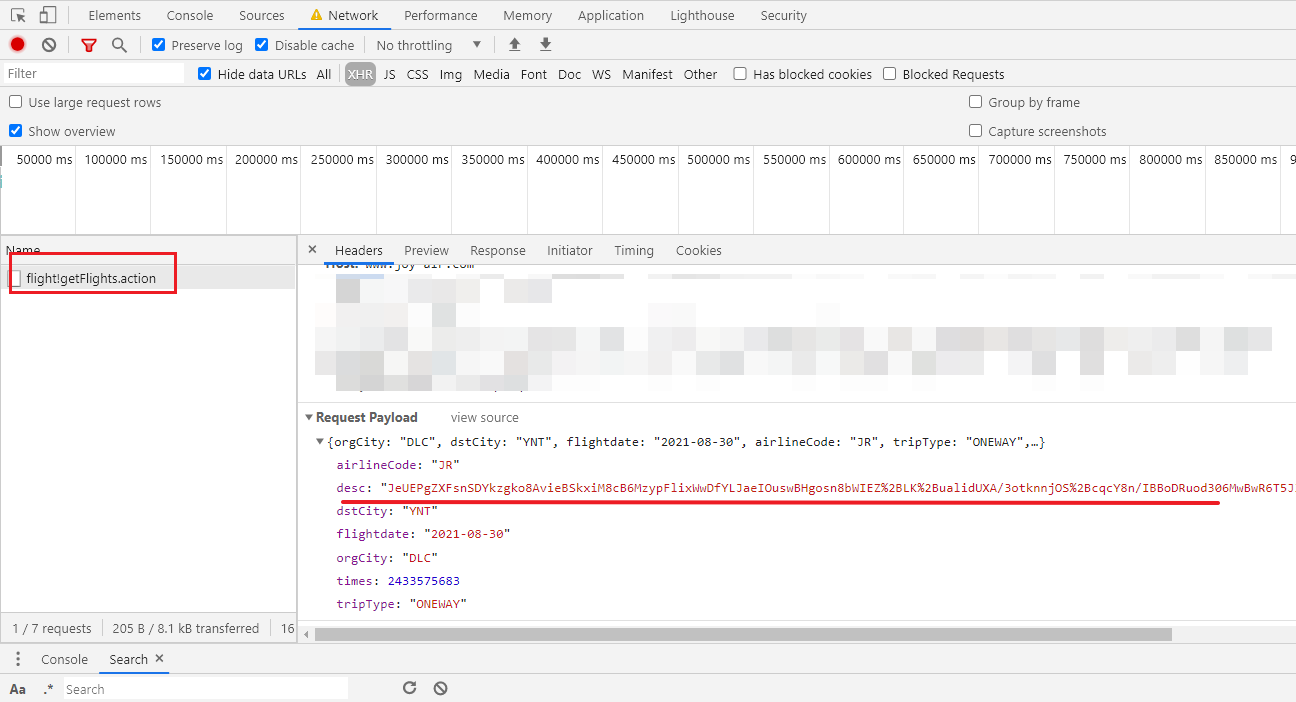Screen dimensions: 1296x702
Task: Open the Memory panel
Action: pyautogui.click(x=528, y=15)
